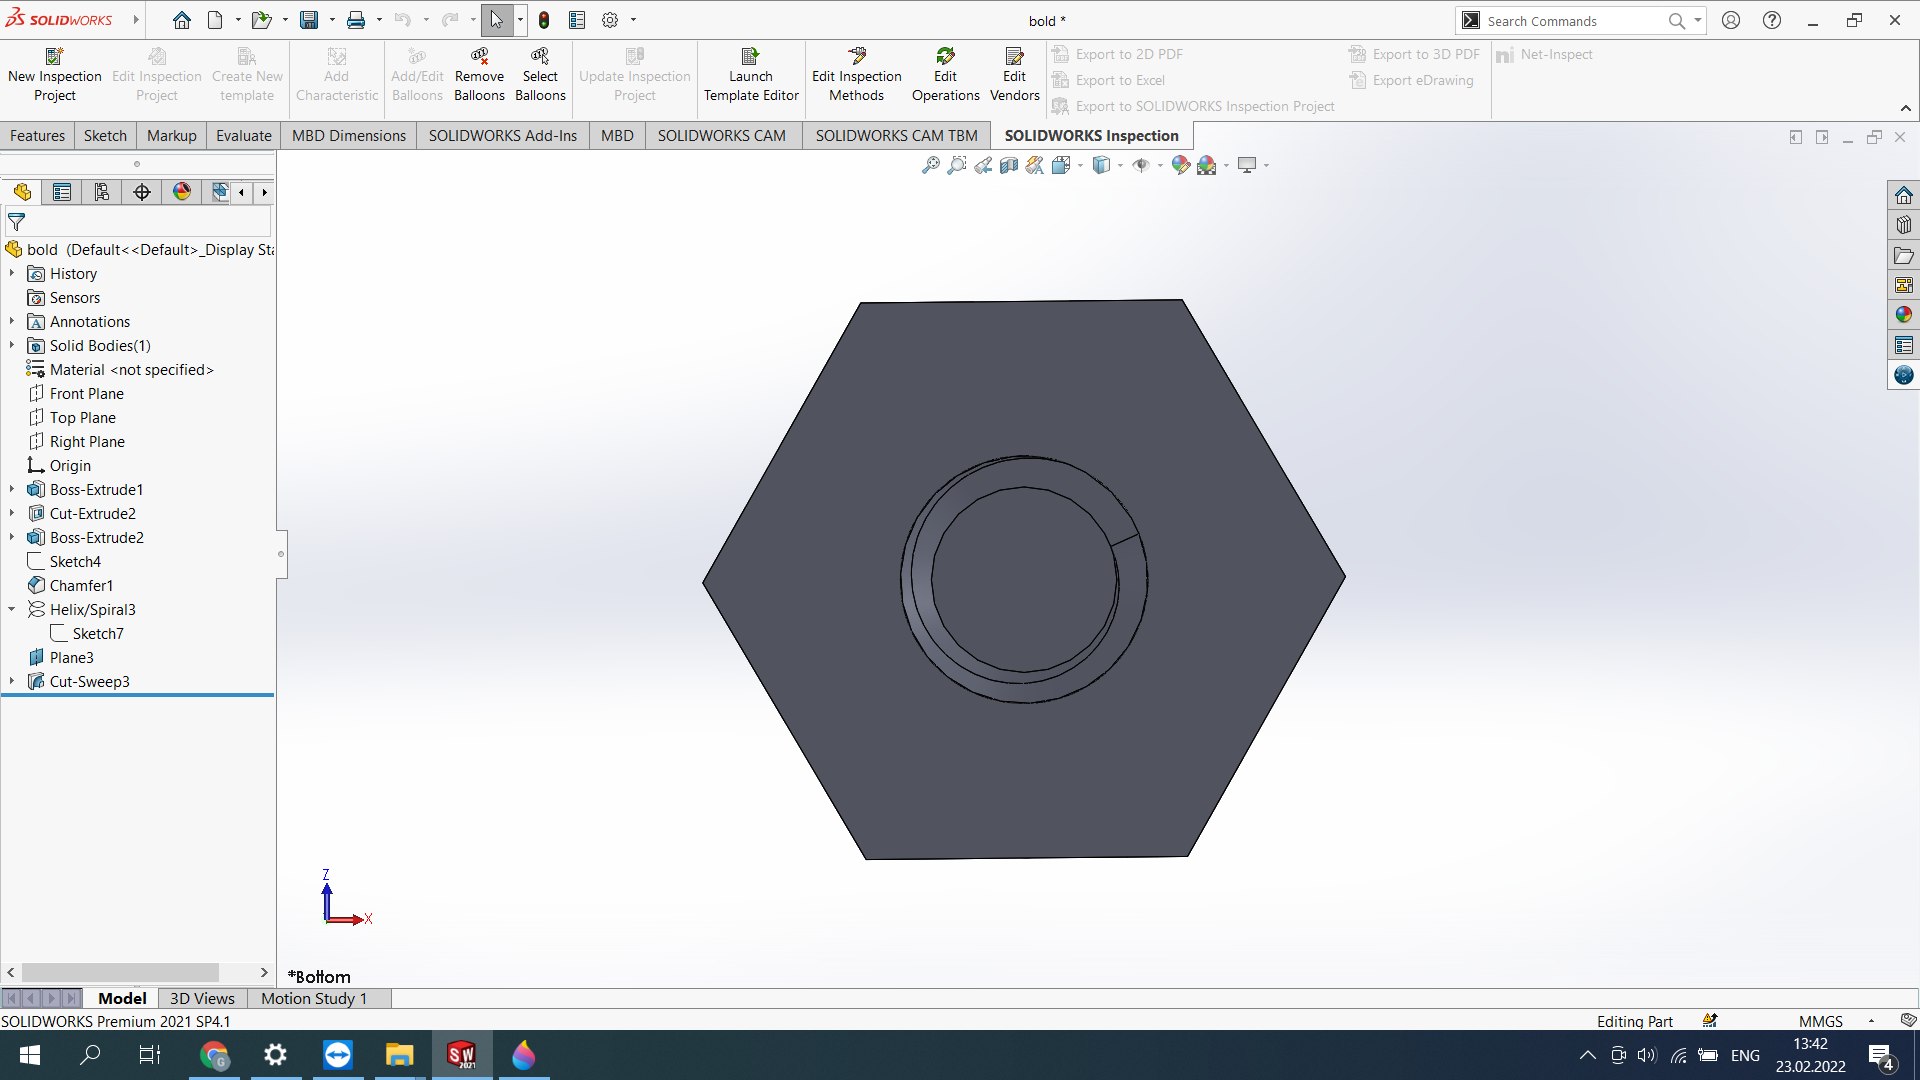Open File Explorer from the taskbar
The width and height of the screenshot is (1920, 1080).
point(399,1055)
